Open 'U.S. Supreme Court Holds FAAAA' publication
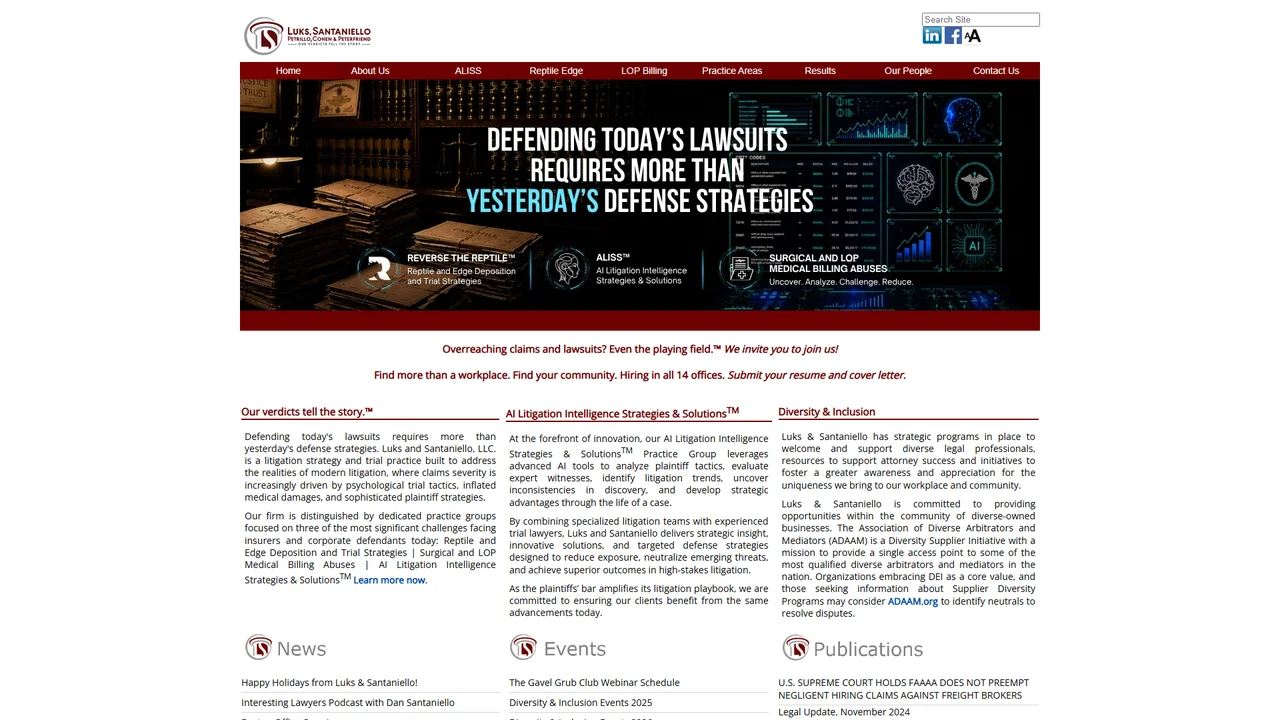This screenshot has height=720, width=1280. click(904, 688)
